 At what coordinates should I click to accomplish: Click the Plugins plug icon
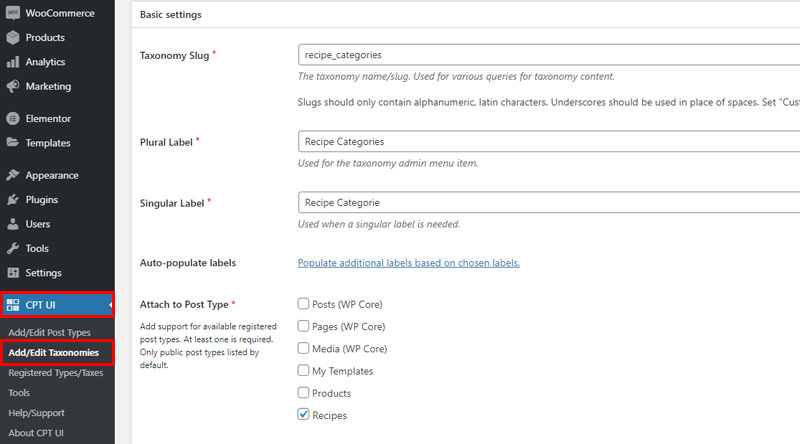[13, 200]
